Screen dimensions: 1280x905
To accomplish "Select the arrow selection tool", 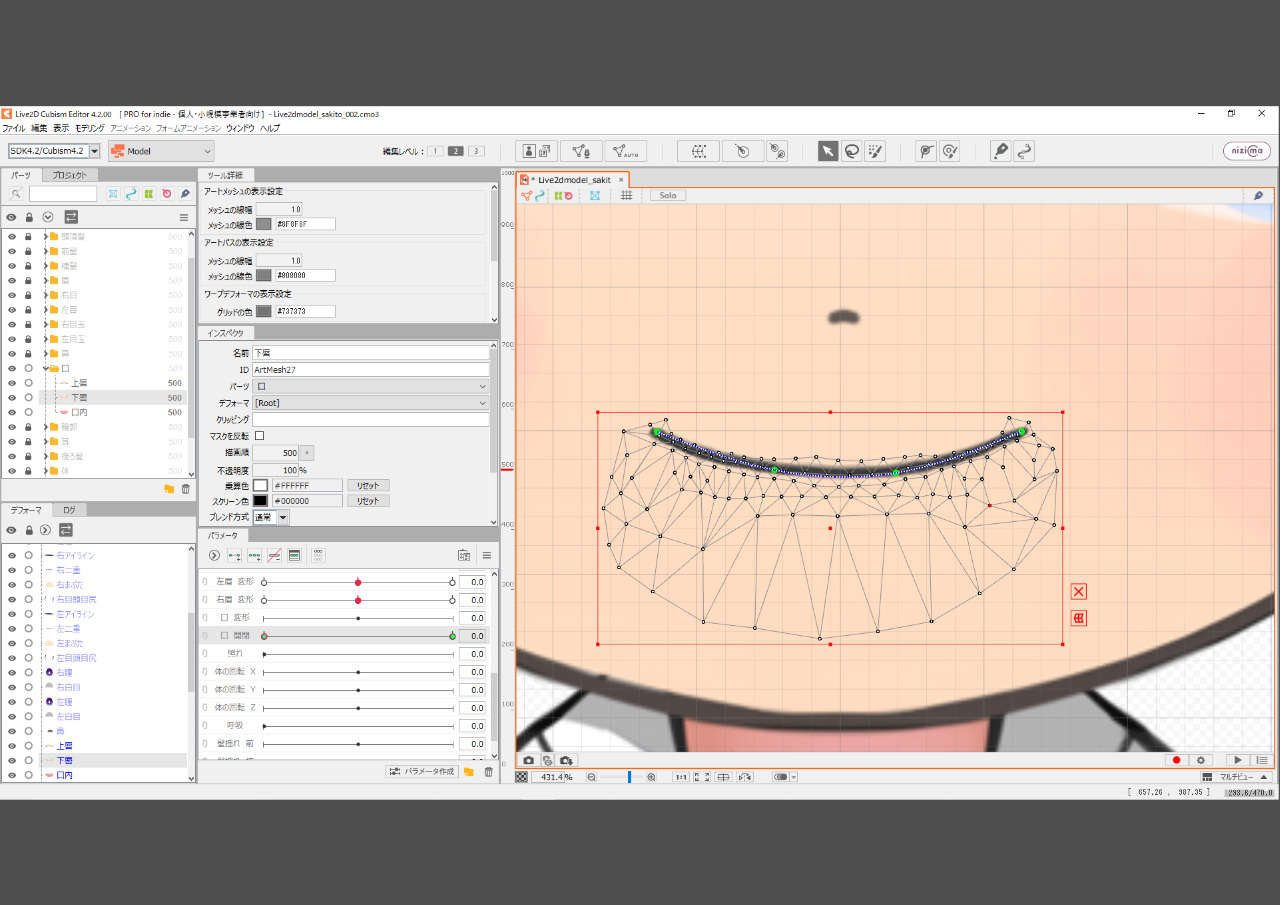I will (828, 151).
